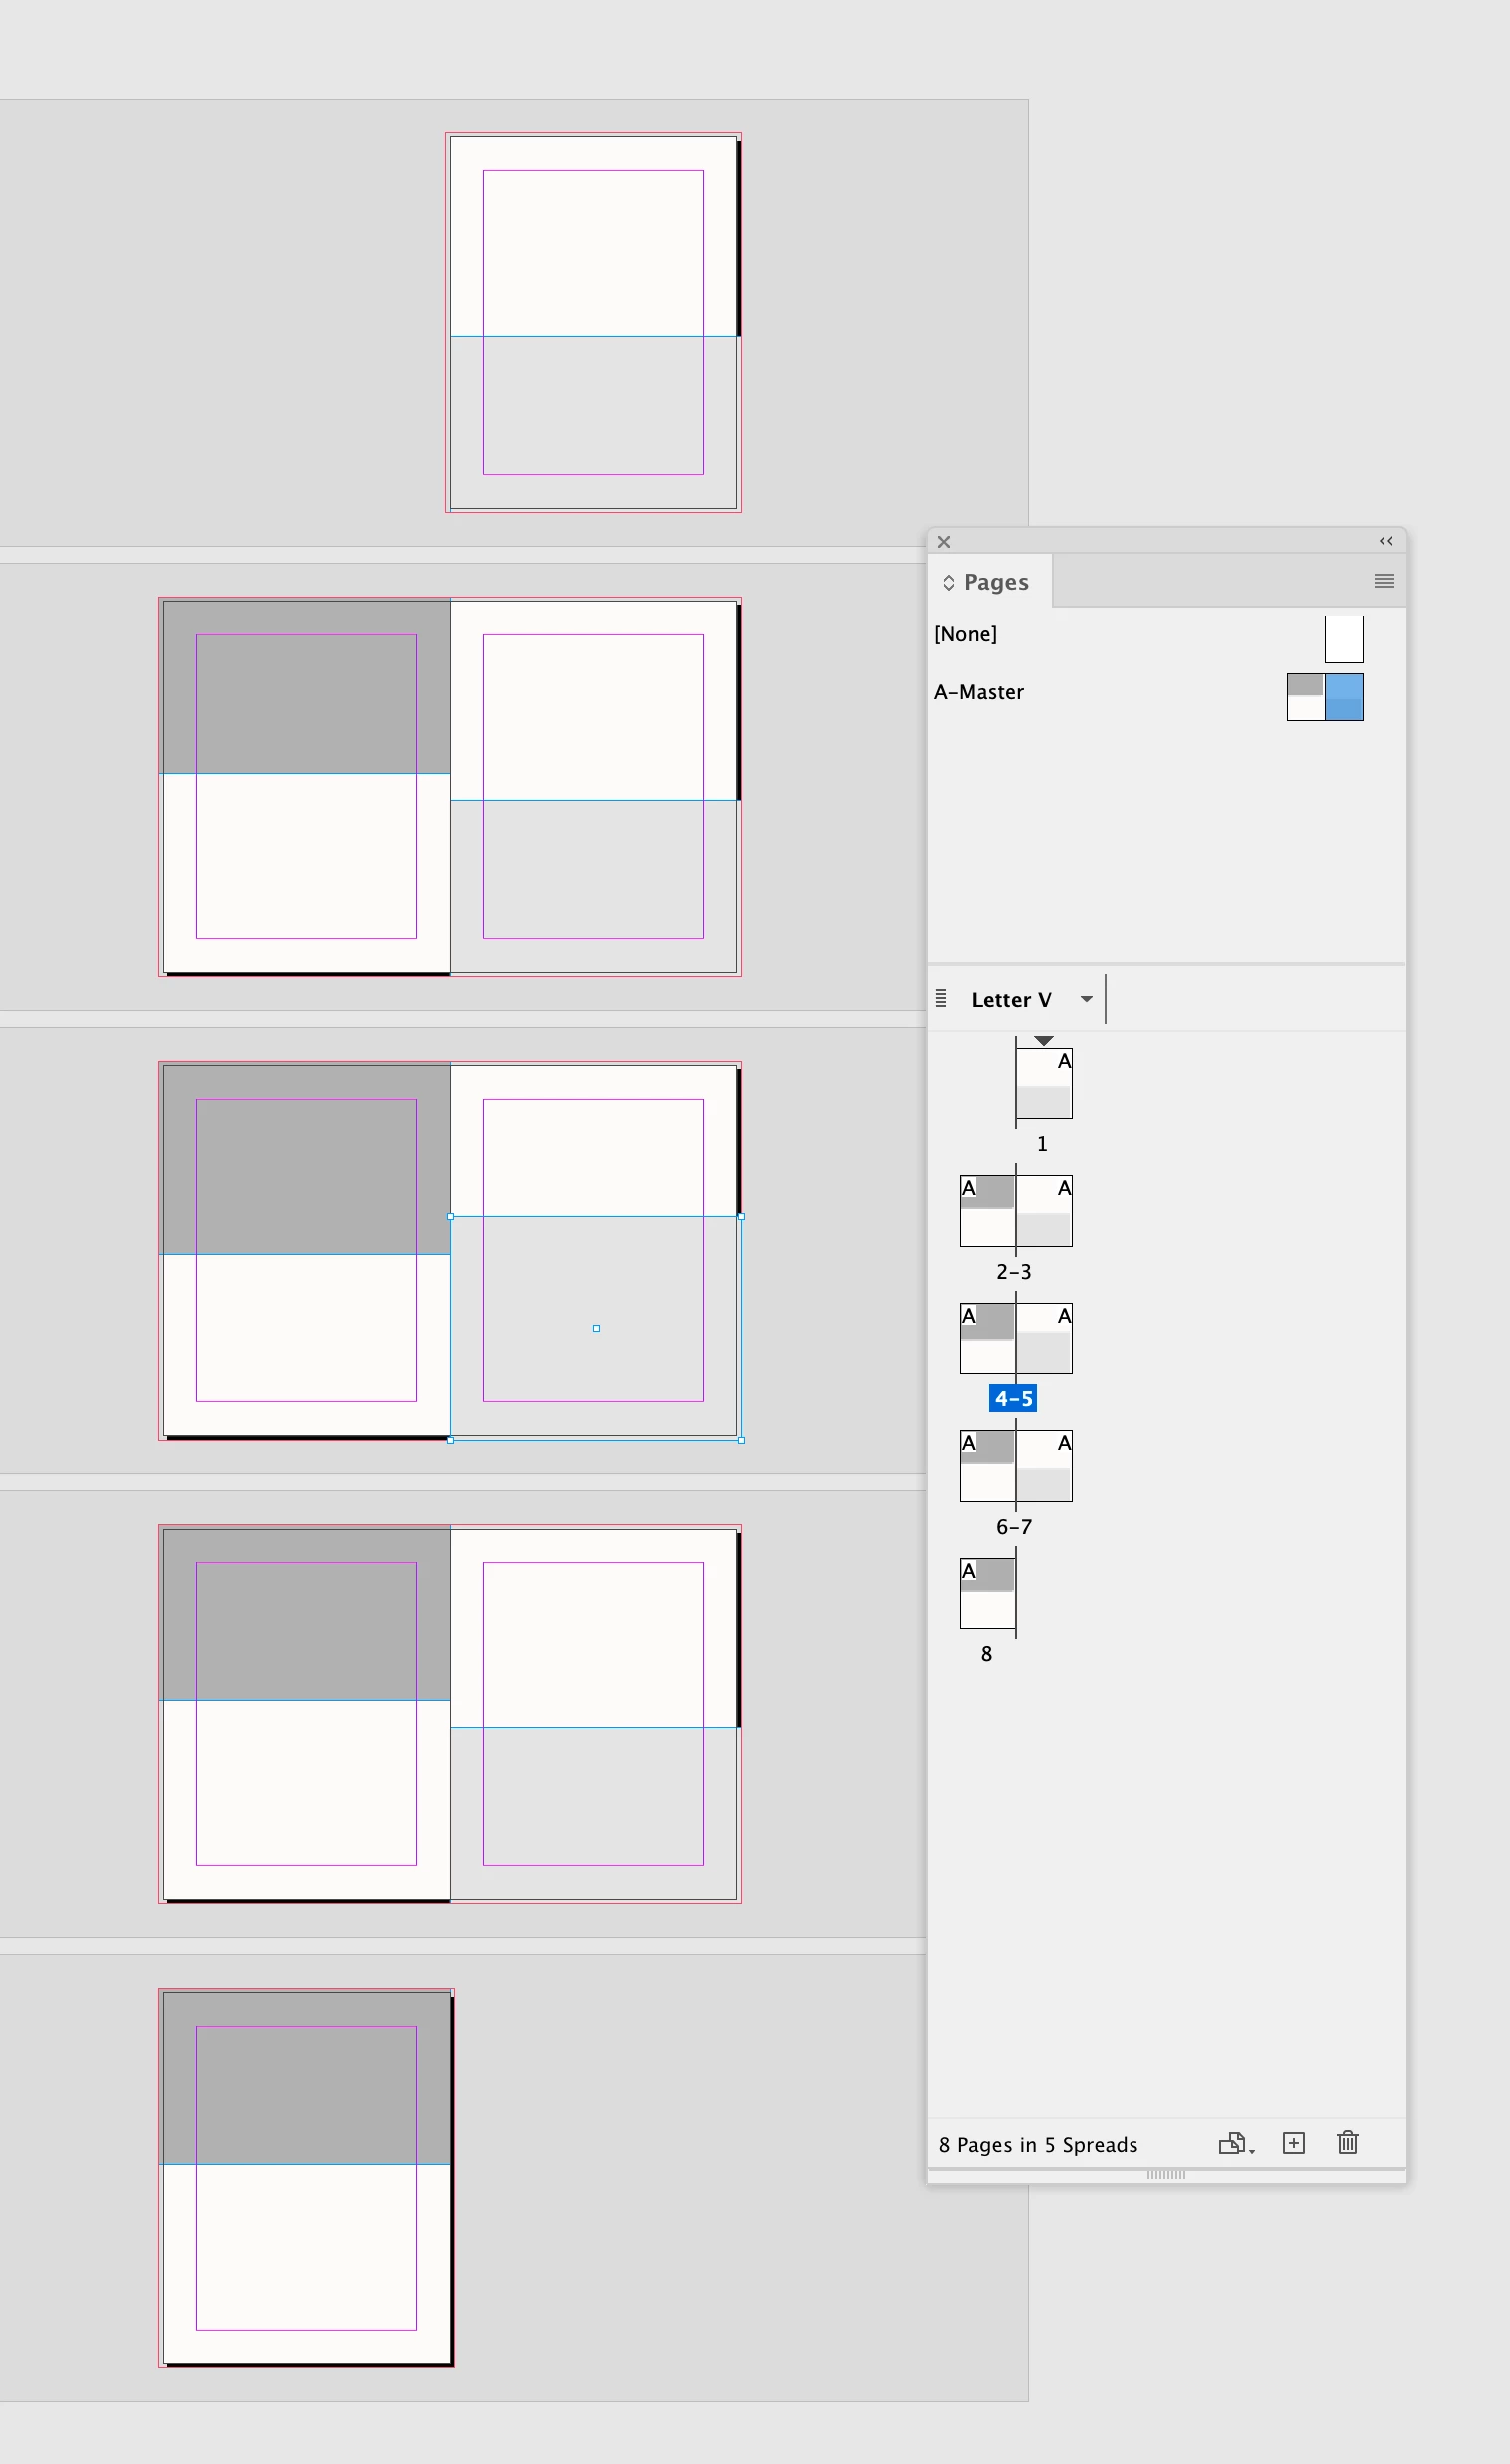
Task: Click the 8 Pages in 5 Spreads status
Action: (1038, 2145)
